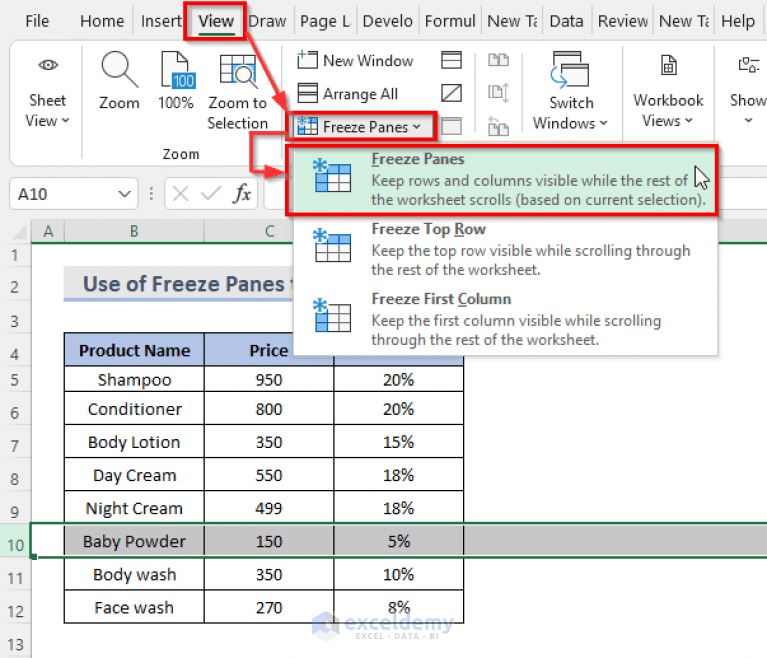Click the Cancel formula X icon

[x=180, y=194]
